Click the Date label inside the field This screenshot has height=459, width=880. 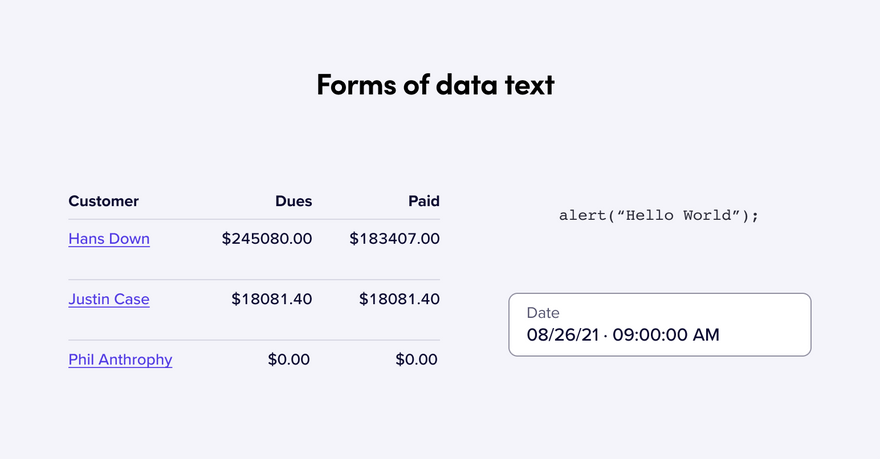[x=543, y=313]
